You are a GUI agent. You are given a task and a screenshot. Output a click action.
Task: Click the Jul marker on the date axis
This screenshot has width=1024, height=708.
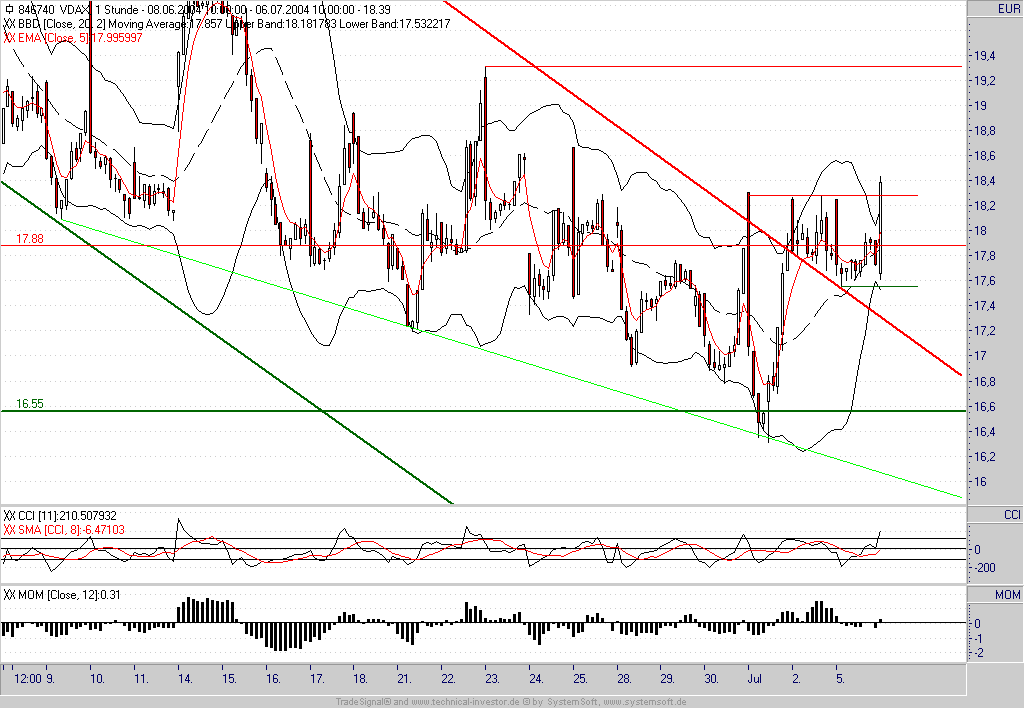pos(755,679)
